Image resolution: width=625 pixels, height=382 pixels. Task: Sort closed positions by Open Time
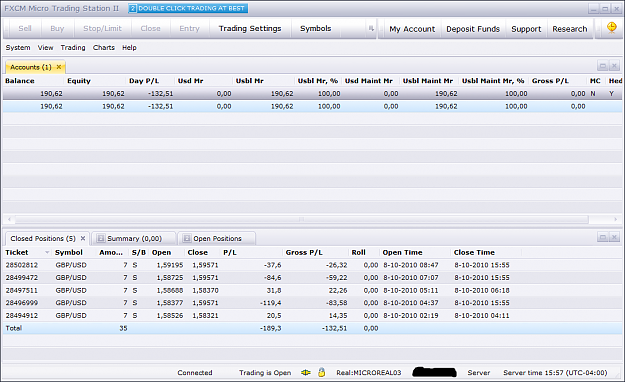click(402, 252)
